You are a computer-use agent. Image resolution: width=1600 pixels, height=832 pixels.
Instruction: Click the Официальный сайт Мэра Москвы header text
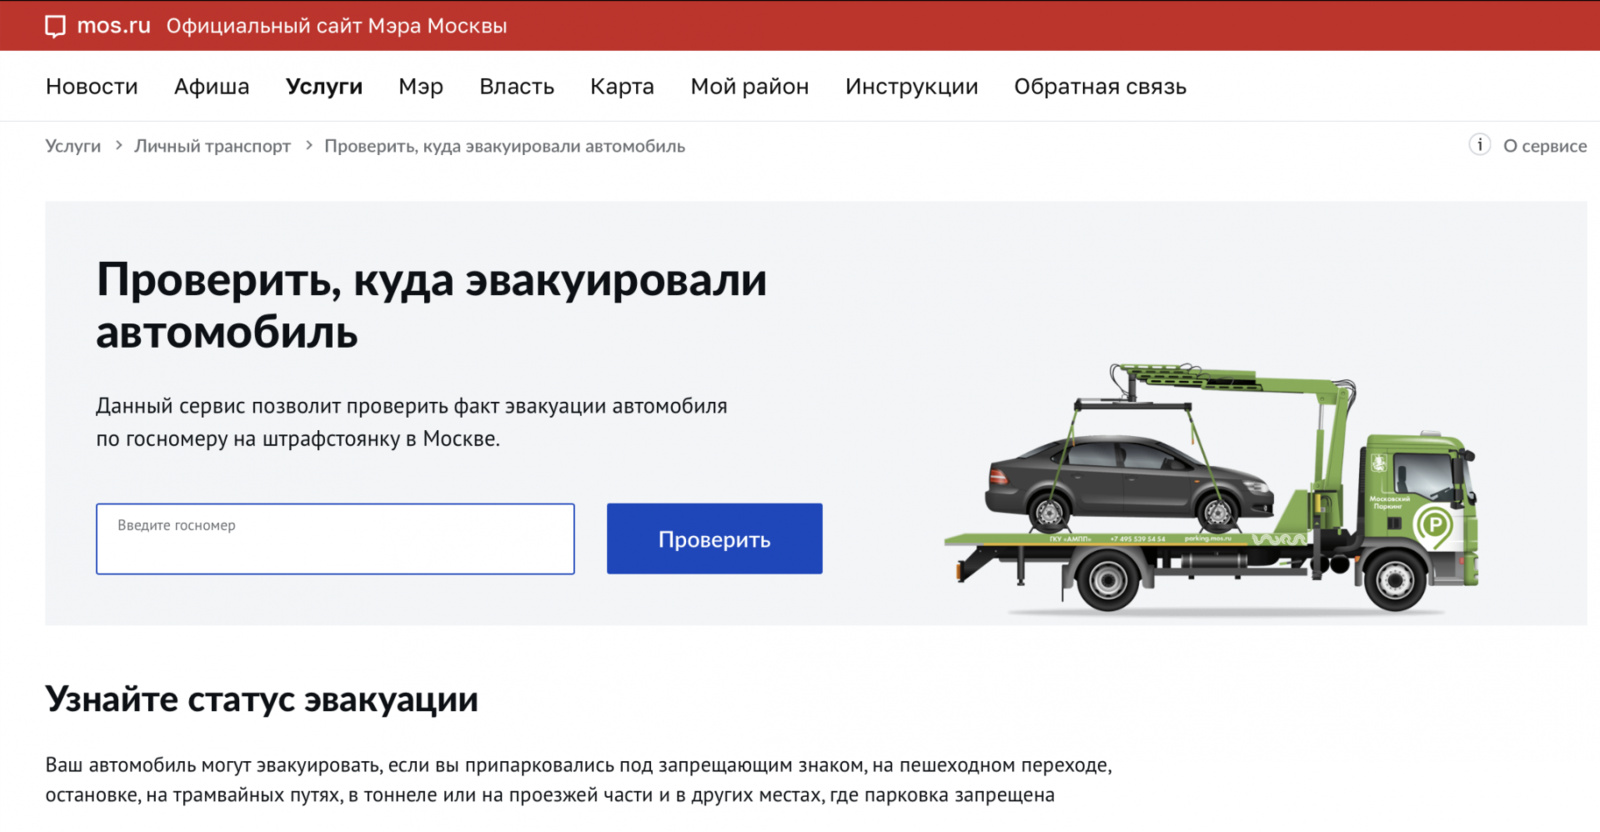(337, 26)
